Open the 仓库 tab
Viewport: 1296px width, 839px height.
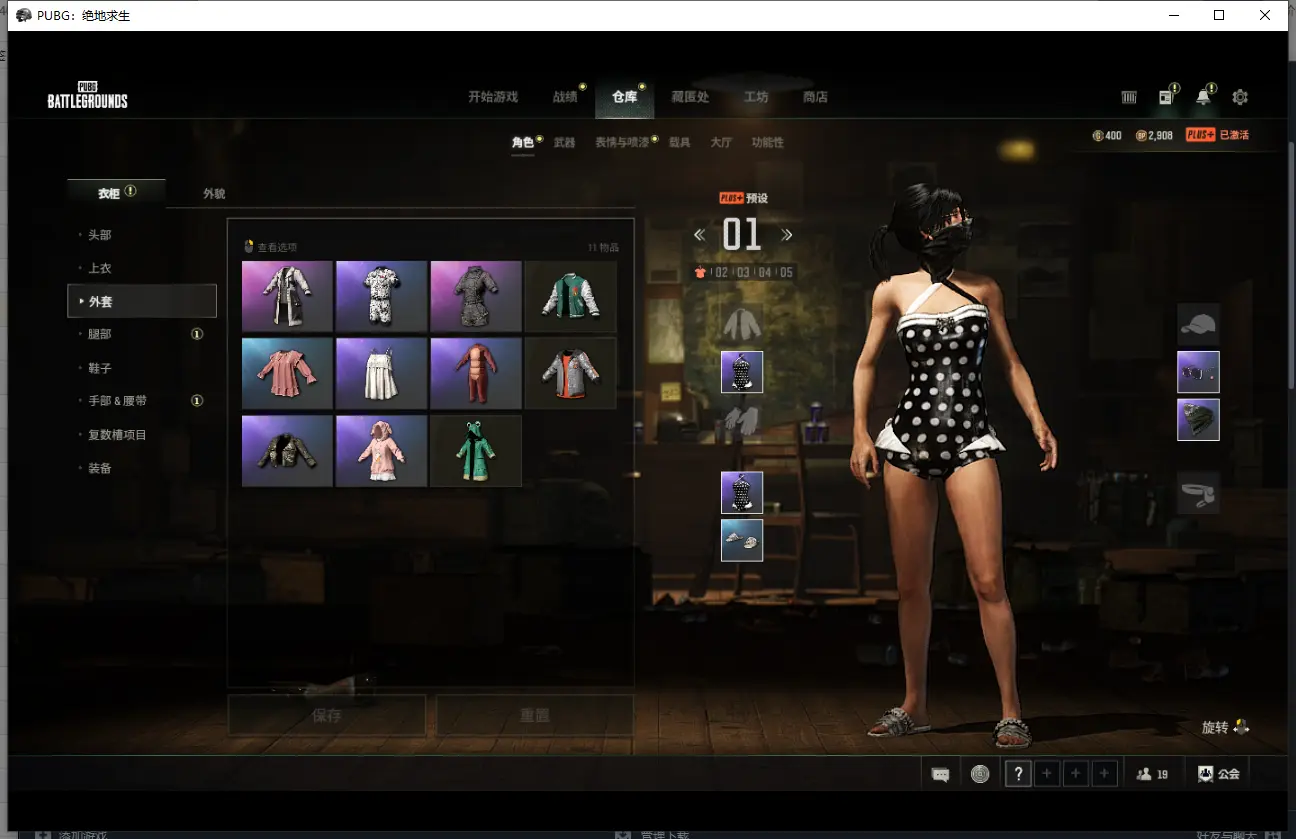pos(624,97)
